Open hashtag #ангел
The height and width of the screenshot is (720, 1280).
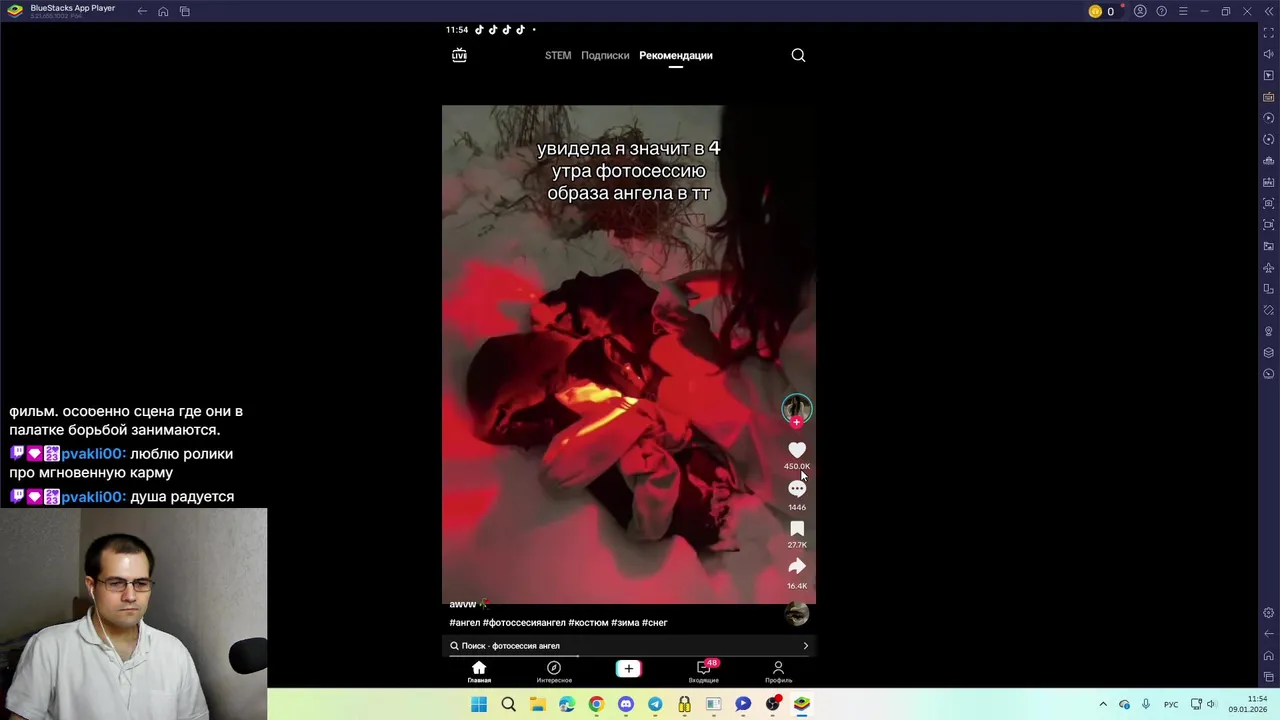click(465, 622)
